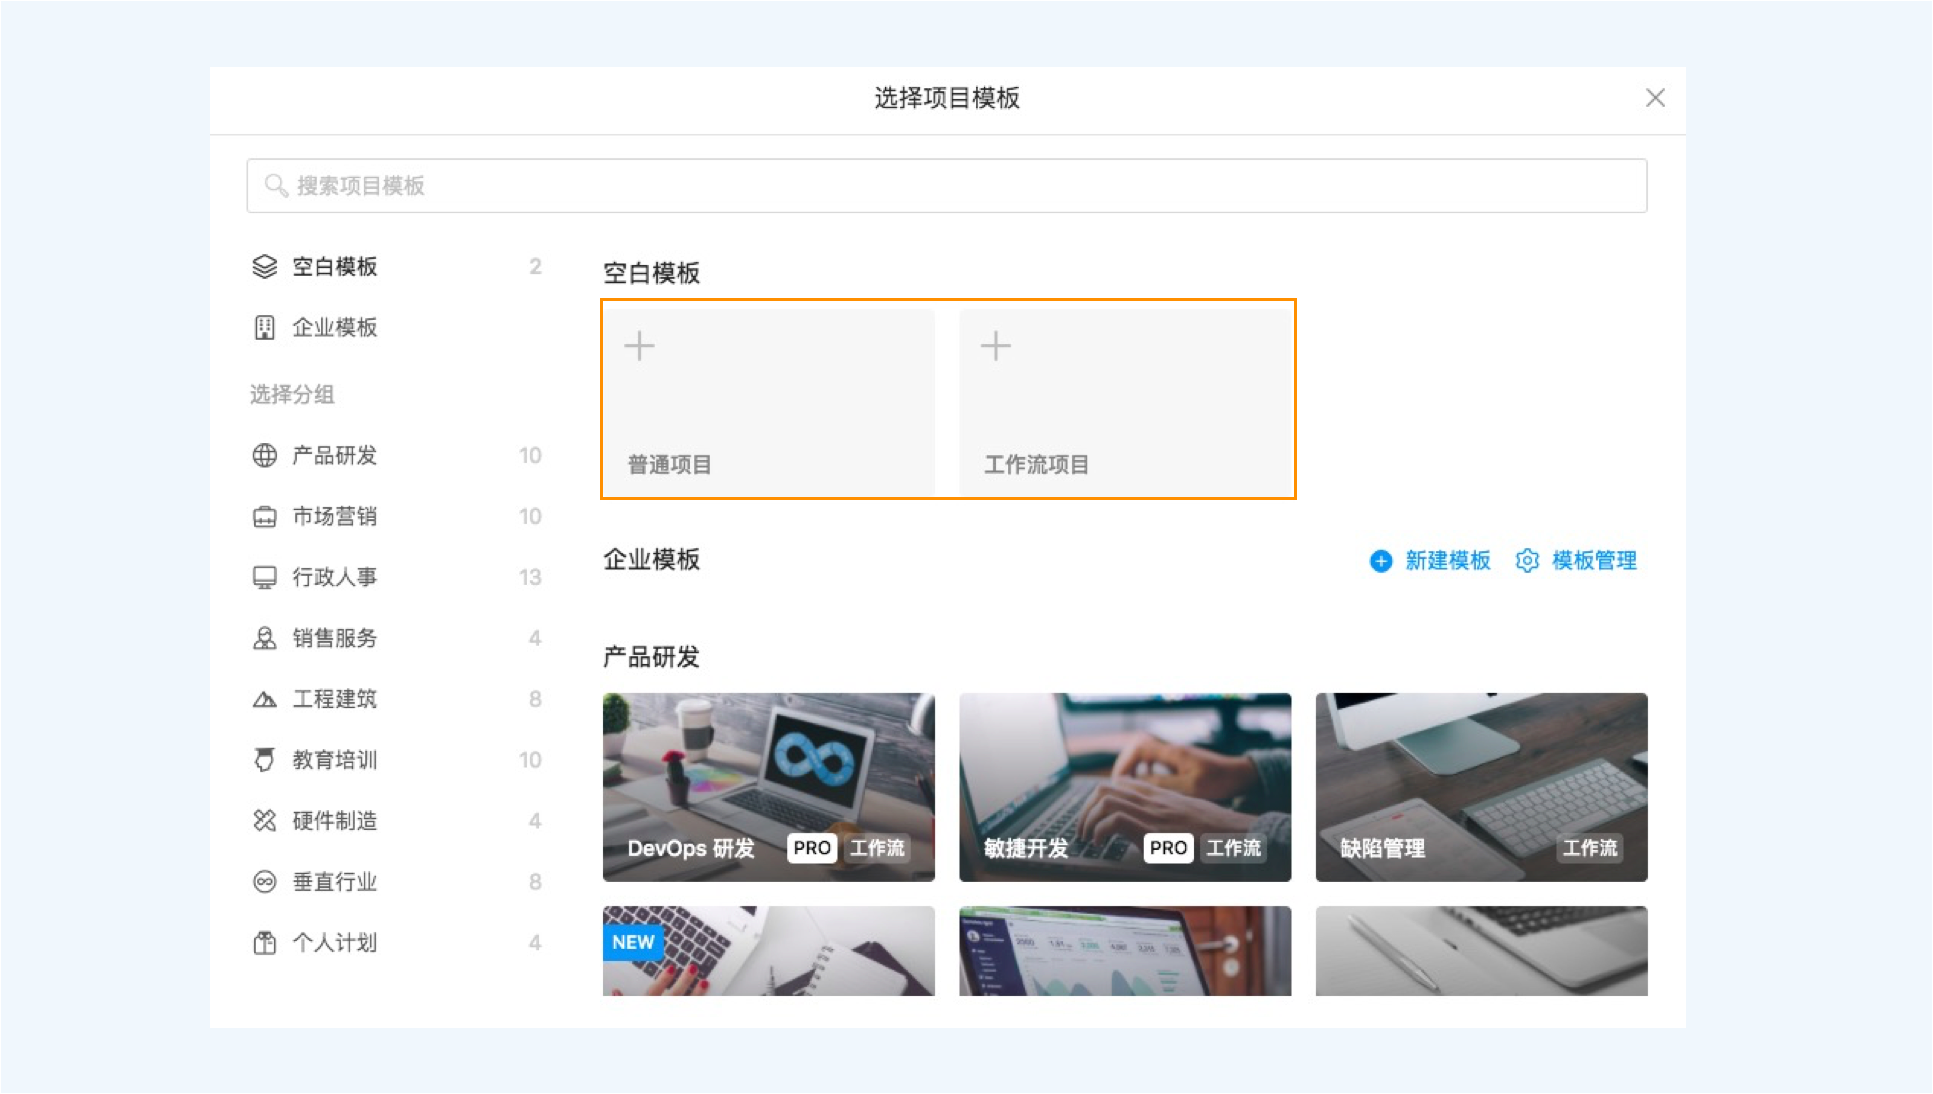Click the 选择分组 label
The width and height of the screenshot is (1933, 1094).
(x=292, y=394)
